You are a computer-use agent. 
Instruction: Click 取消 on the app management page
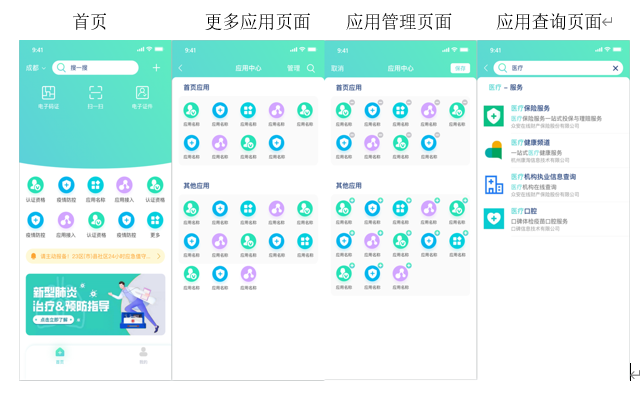click(x=337, y=68)
